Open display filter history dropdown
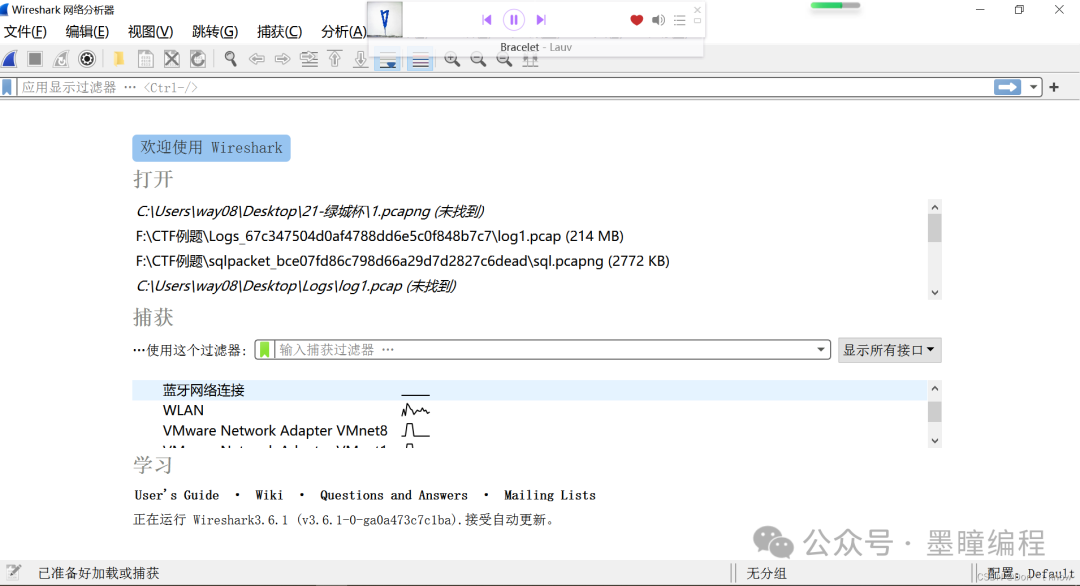 pos(1033,87)
